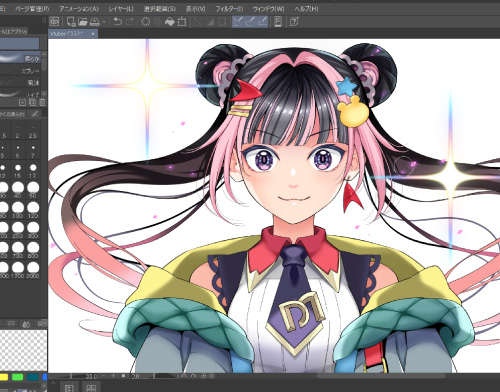The height and width of the screenshot is (392, 500).
Task: Click the Save icon in command bar
Action: (95, 22)
